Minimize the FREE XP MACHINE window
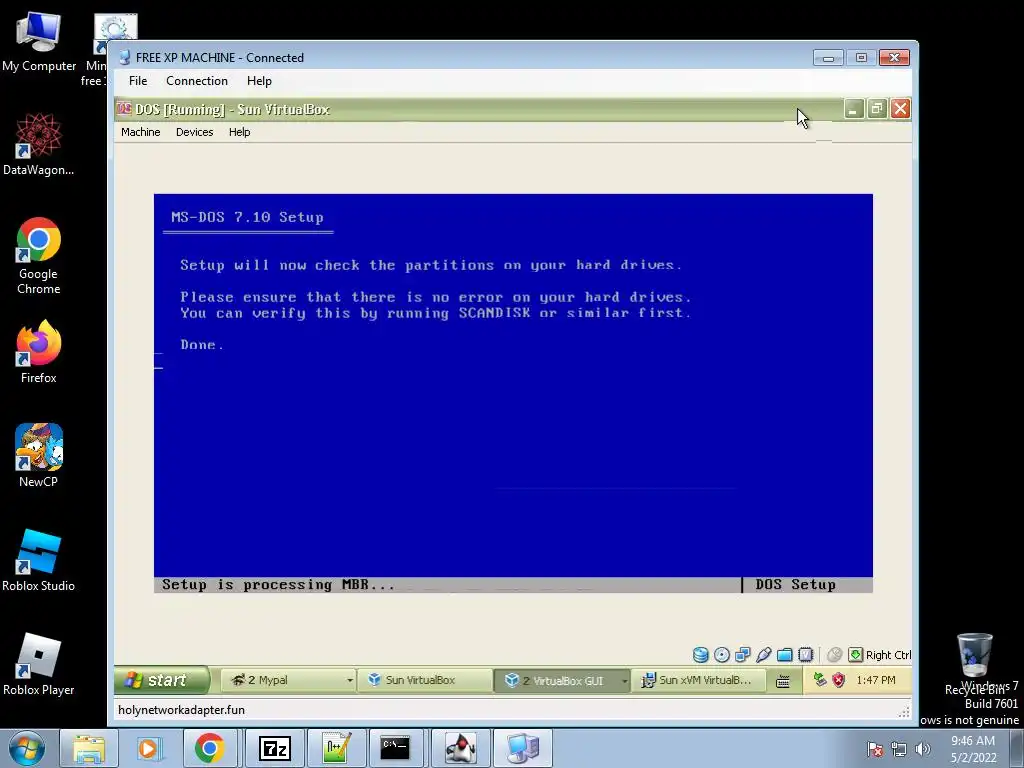This screenshot has height=768, width=1024. click(828, 57)
